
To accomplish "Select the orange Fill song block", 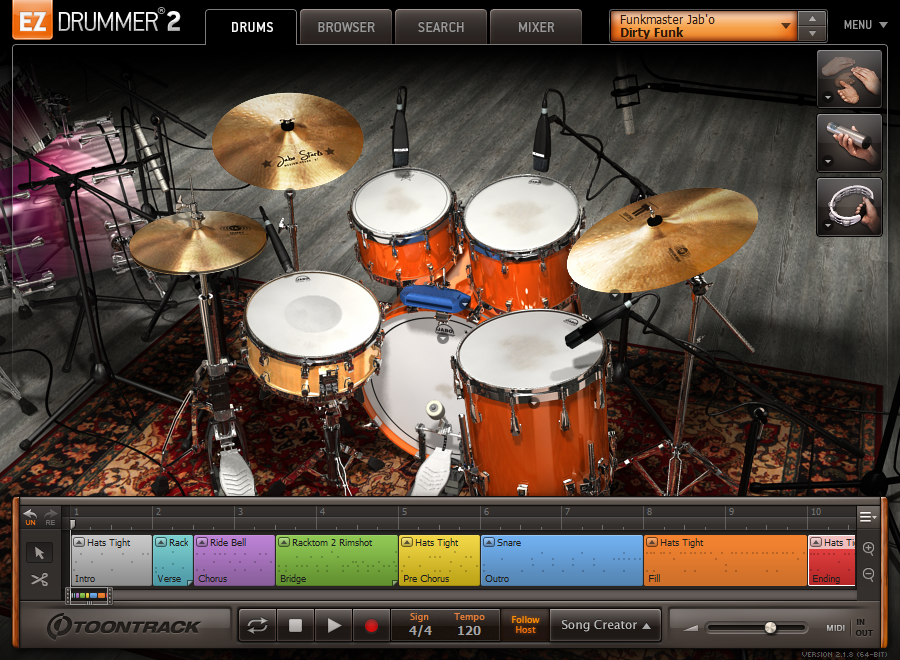I will coord(726,561).
